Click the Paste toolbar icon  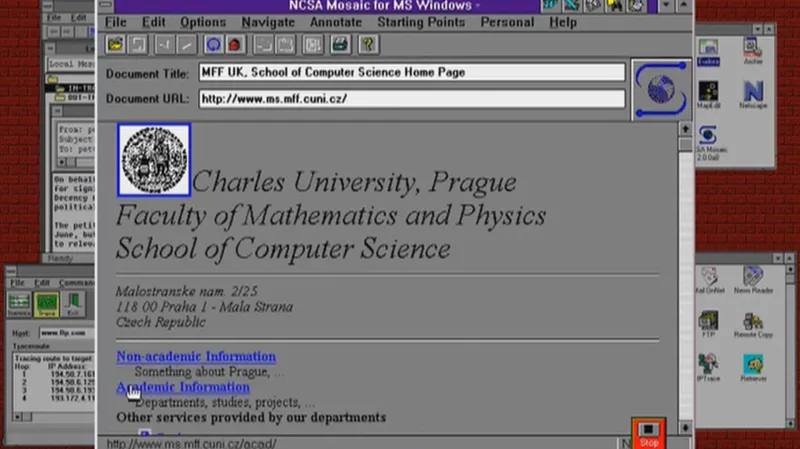point(285,45)
